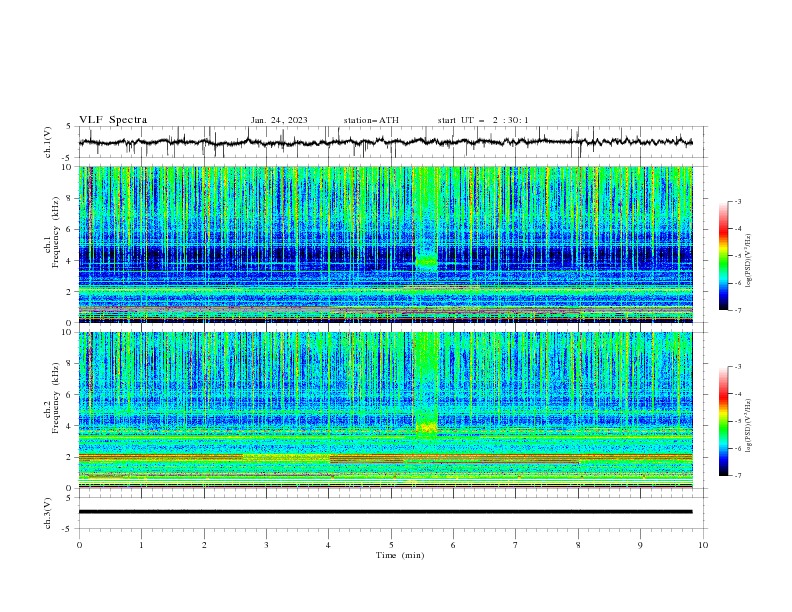Click the "-3" value on ch.1 color bar
Viewport: 792px width, 612px height.
tap(737, 201)
